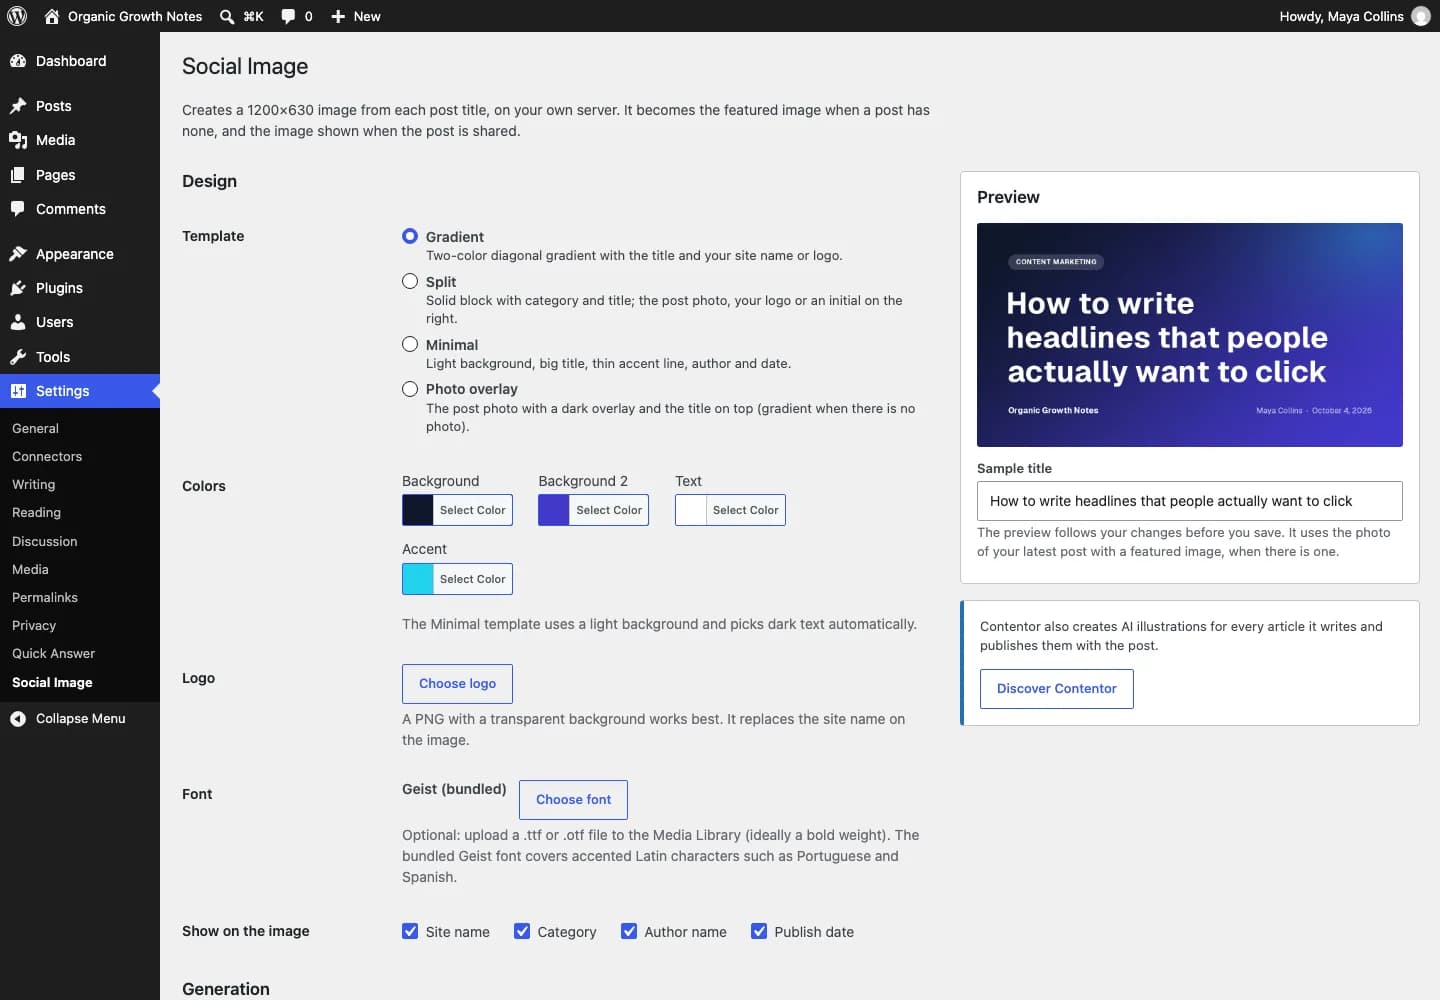The width and height of the screenshot is (1440, 1000).
Task: Click the Plugins plug icon
Action: pos(18,288)
